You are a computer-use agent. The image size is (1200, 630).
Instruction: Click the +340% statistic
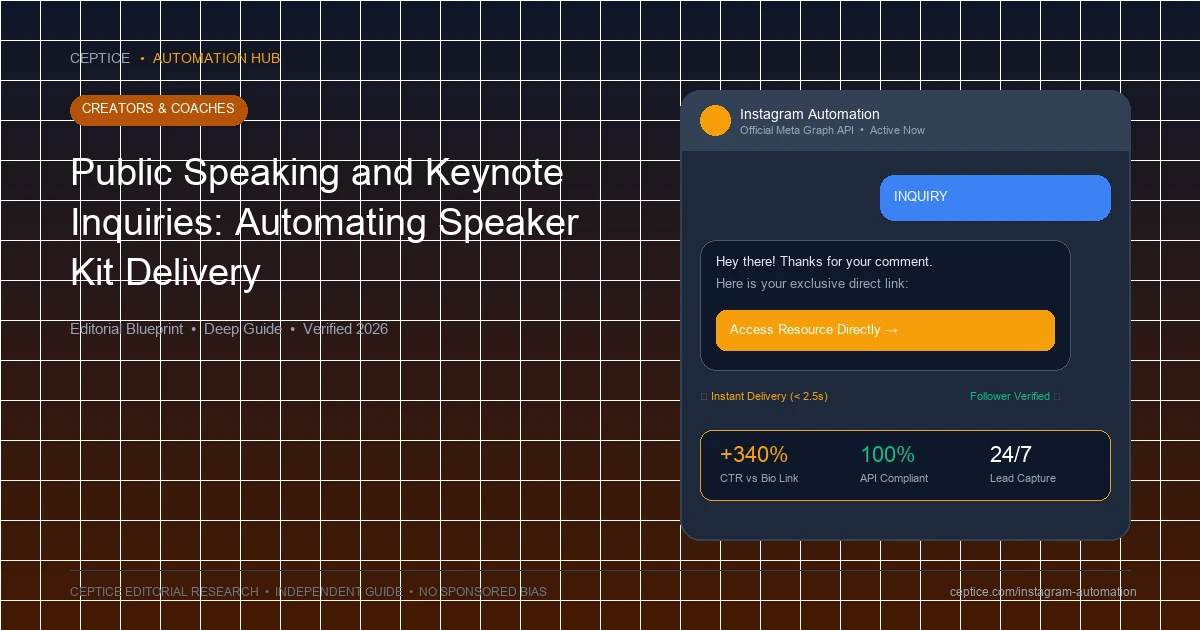tap(754, 455)
